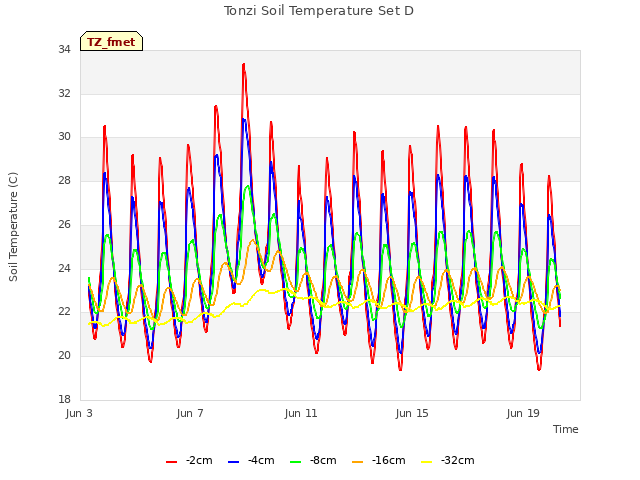Toggle the -4cm series in legend
The height and width of the screenshot is (480, 640).
click(x=251, y=461)
